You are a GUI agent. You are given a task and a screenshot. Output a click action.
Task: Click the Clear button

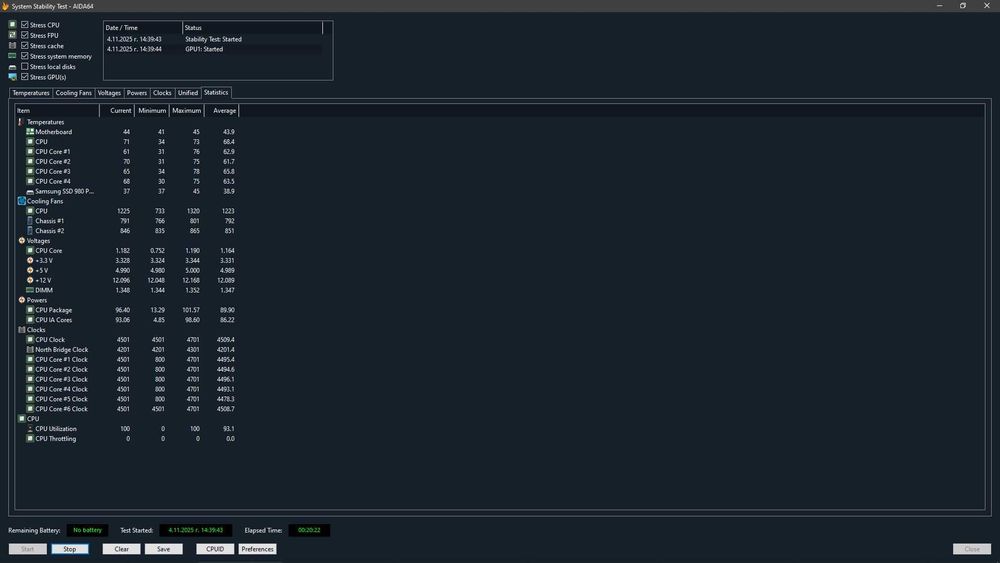coord(121,549)
